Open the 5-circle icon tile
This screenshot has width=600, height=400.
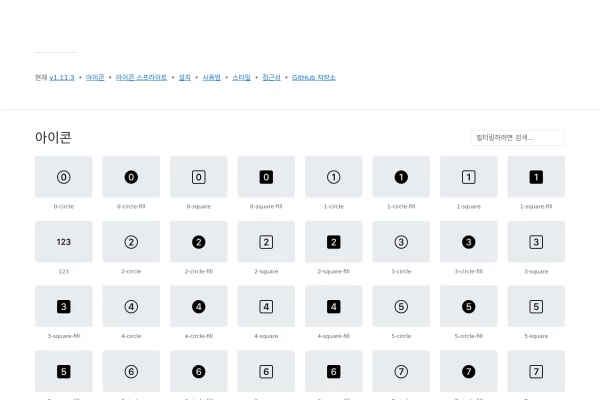[401, 306]
